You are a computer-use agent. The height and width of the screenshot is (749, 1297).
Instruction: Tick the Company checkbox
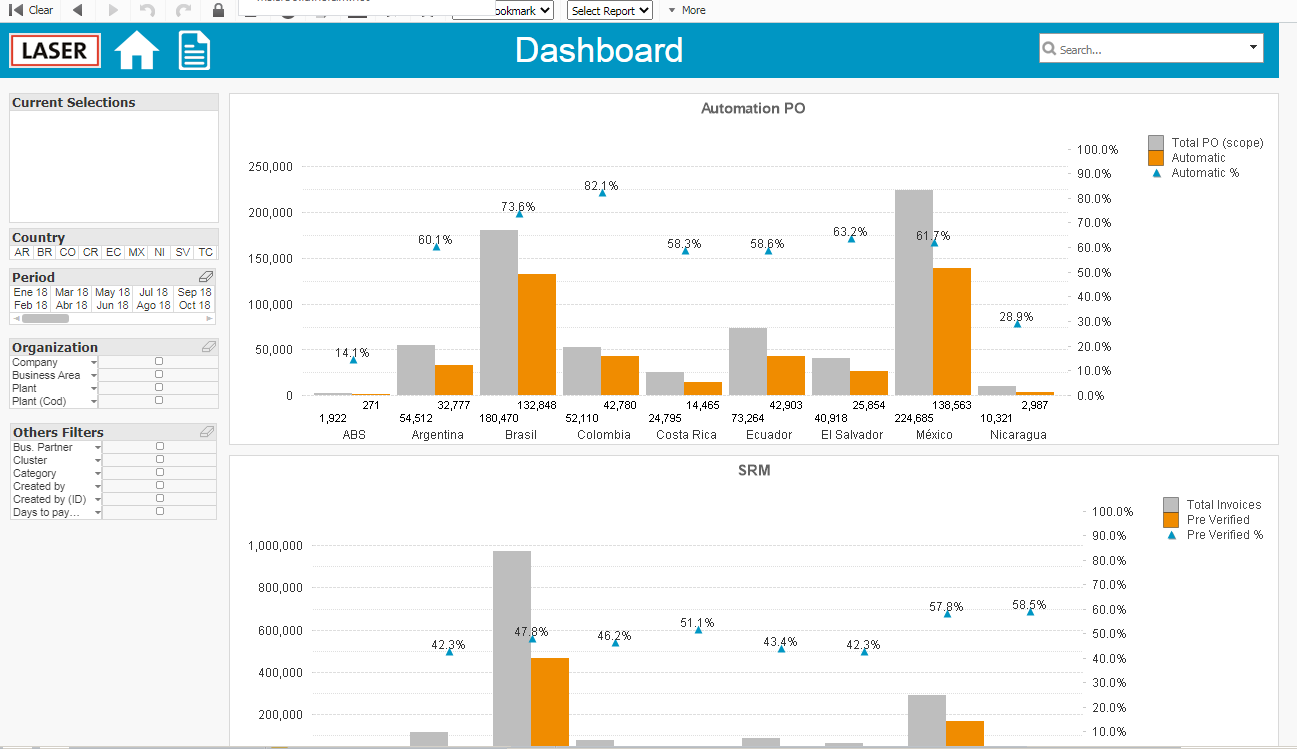pos(159,361)
